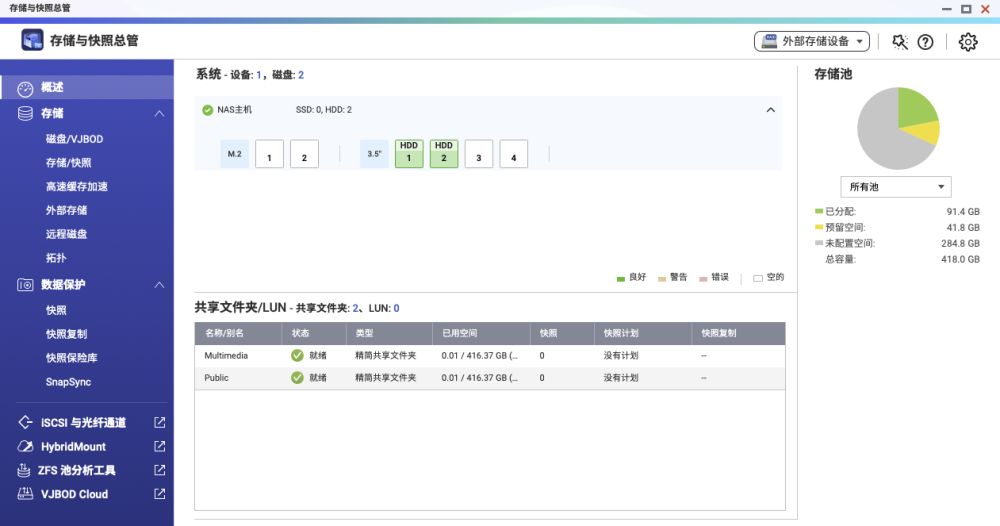
Task: Open the settings gear icon
Action: (x=967, y=41)
